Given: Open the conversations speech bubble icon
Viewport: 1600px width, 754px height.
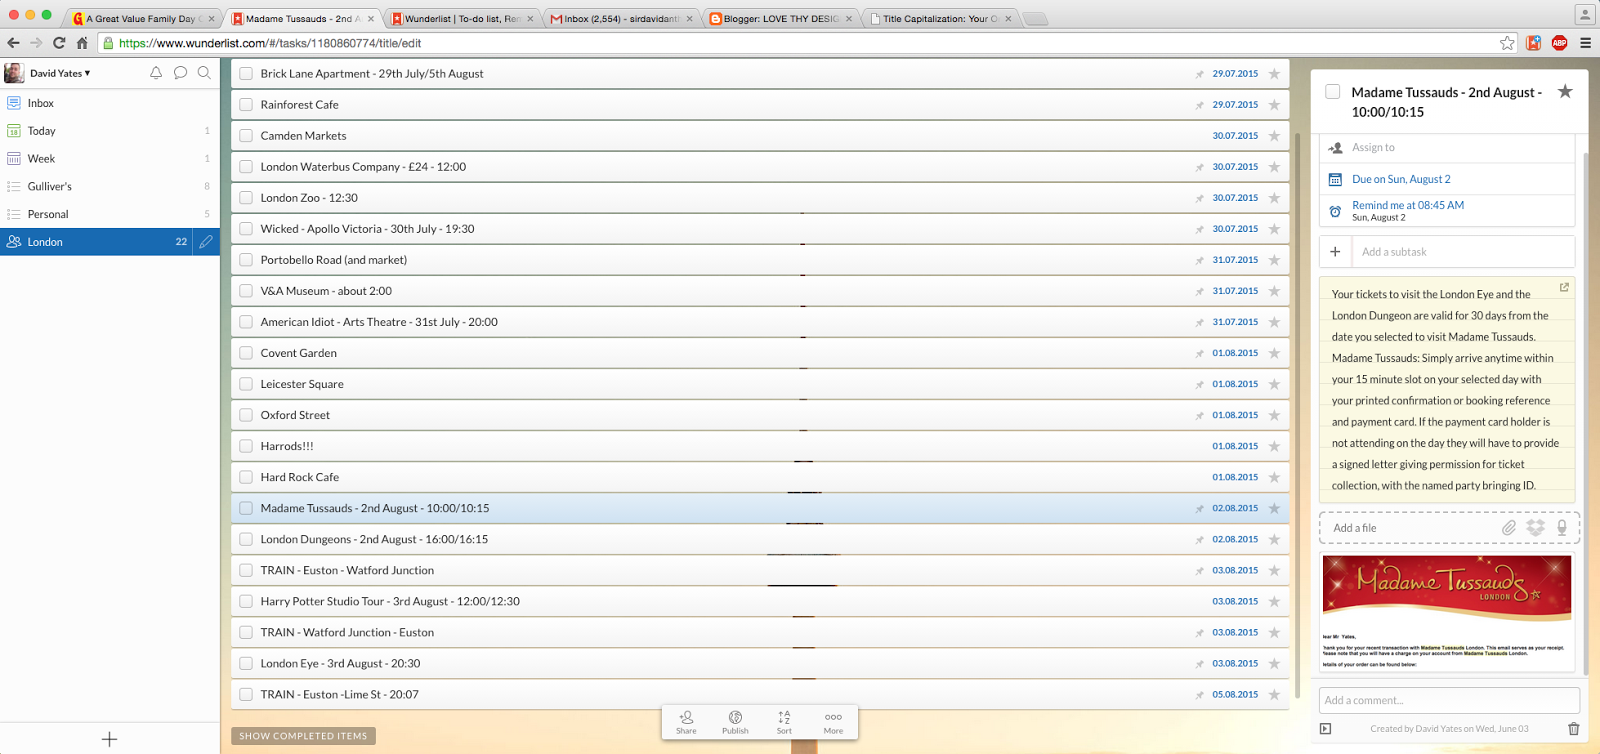Looking at the screenshot, I should pos(180,73).
